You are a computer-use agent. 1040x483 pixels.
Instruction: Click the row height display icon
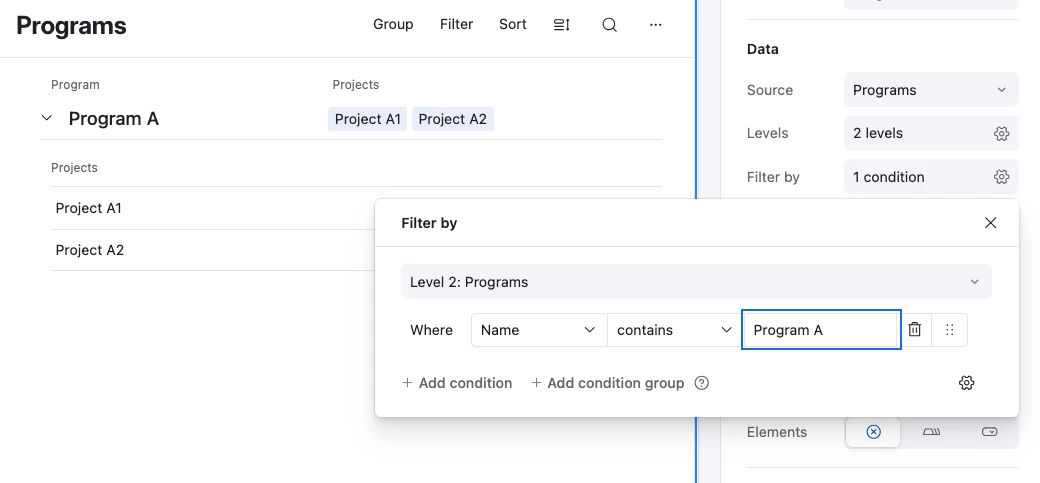[562, 25]
